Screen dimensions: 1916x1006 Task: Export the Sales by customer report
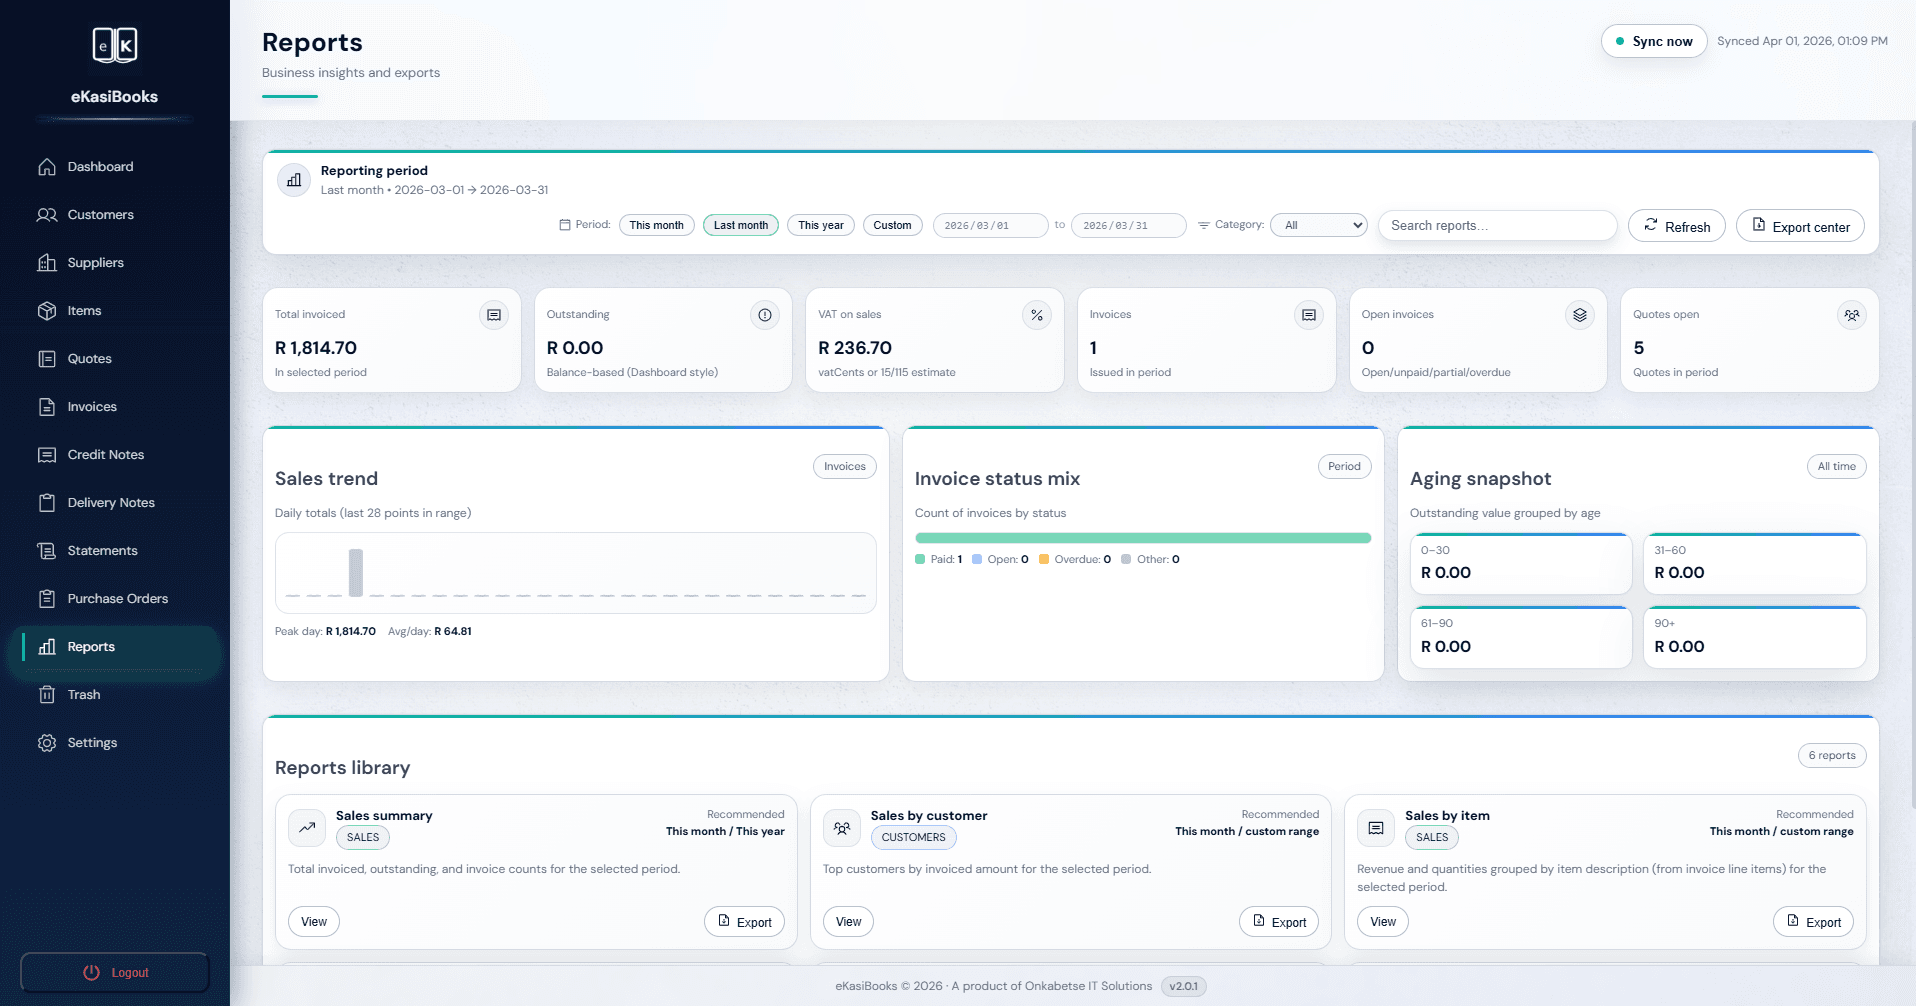pyautogui.click(x=1279, y=921)
